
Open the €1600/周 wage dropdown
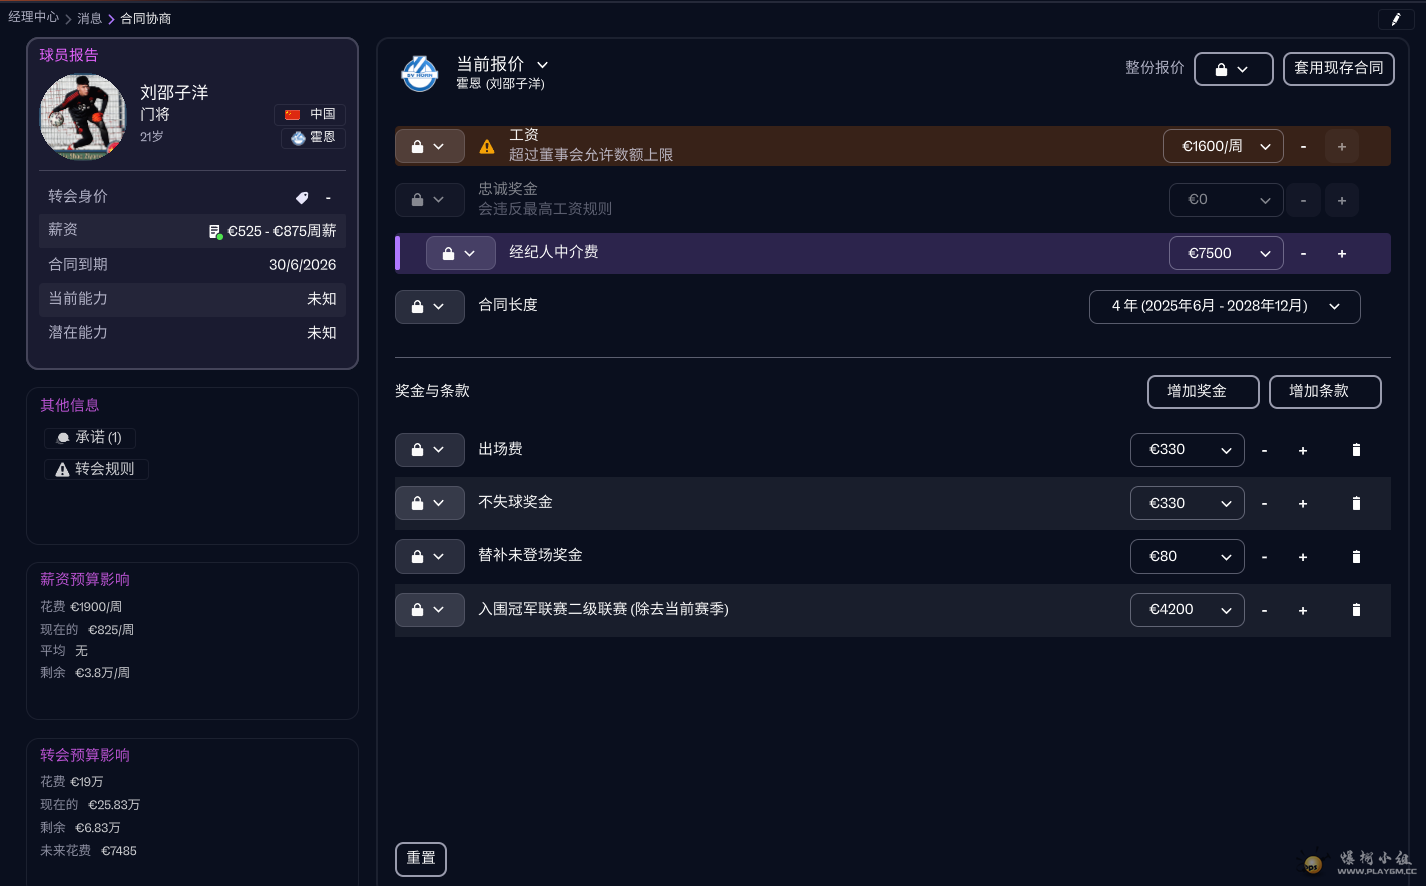tap(1223, 146)
